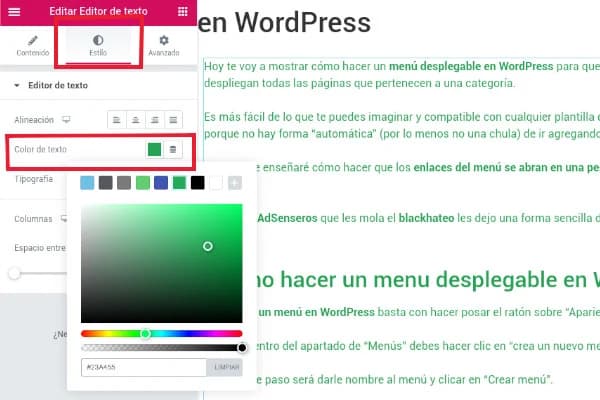This screenshot has height=400, width=600.
Task: Pick the medium gray preset swatch
Action: click(x=124, y=183)
